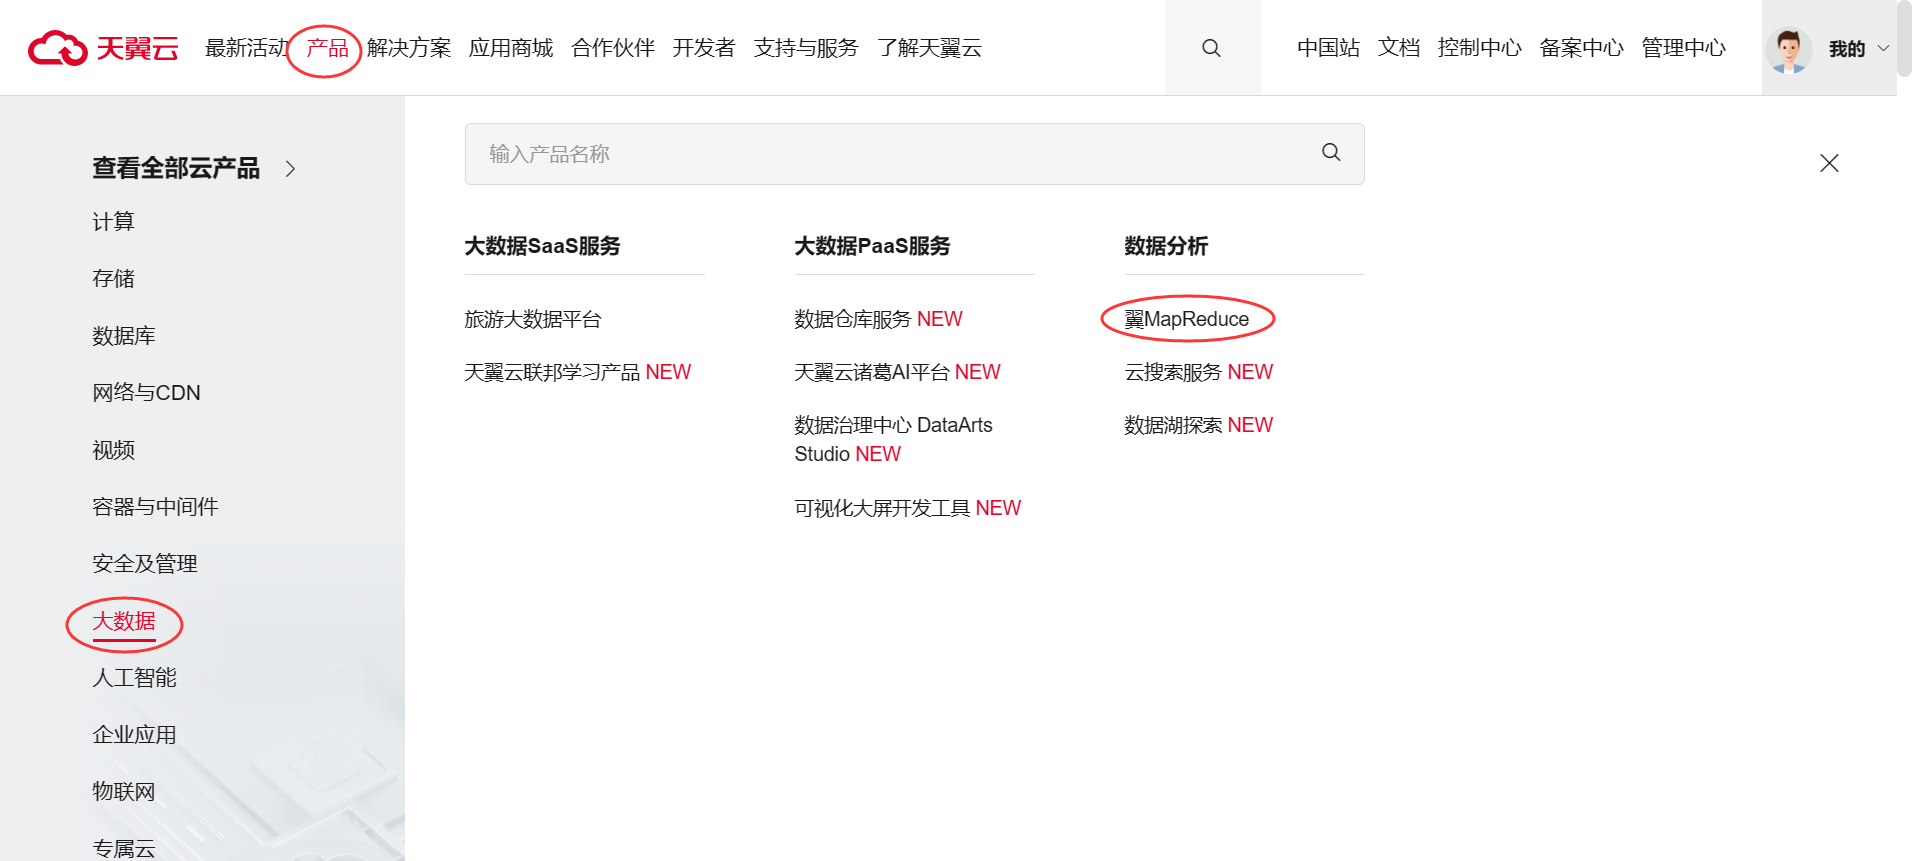Open 旅游大数据平台 product link

click(x=533, y=319)
